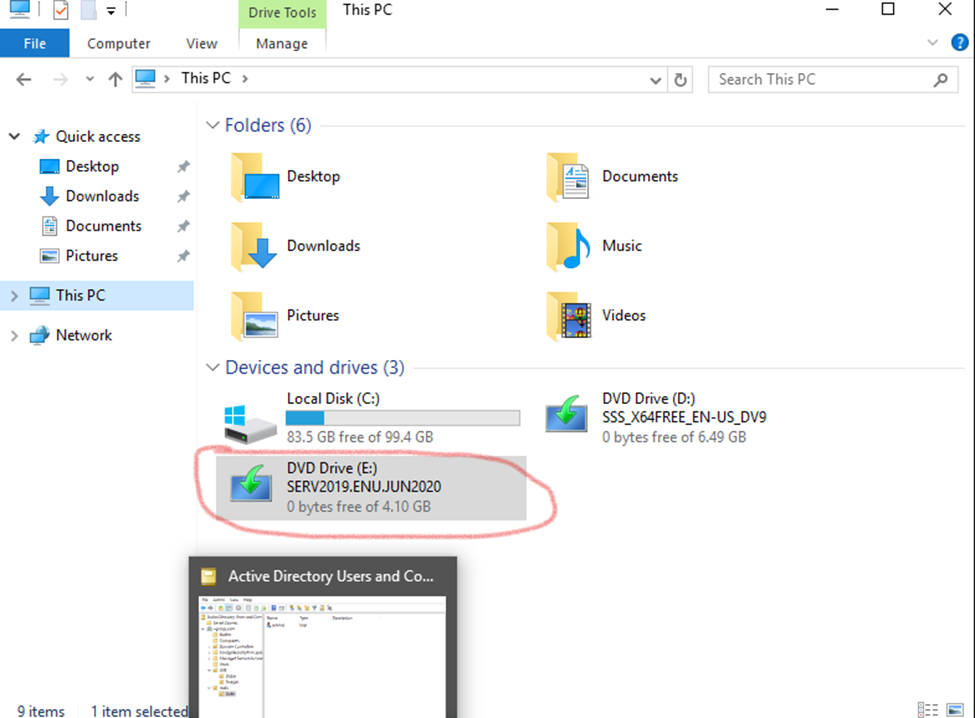Switch to the View ribbon tab
The height and width of the screenshot is (718, 975).
coord(201,43)
